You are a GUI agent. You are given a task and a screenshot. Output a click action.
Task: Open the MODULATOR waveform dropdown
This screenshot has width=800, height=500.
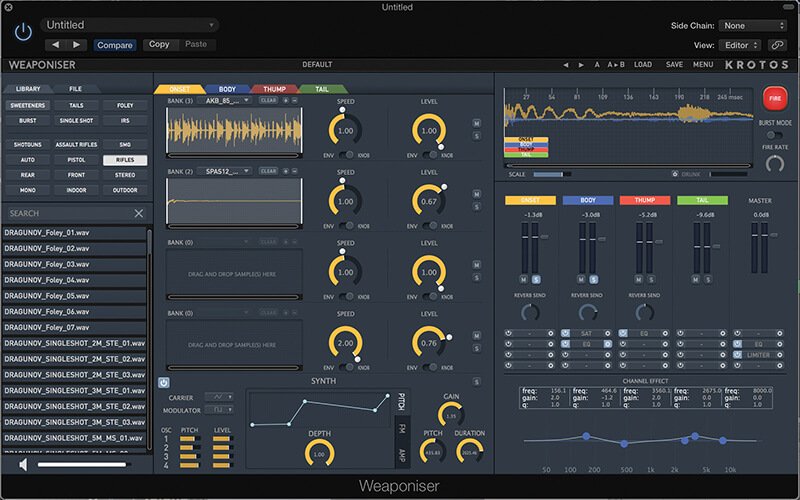pyautogui.click(x=219, y=409)
